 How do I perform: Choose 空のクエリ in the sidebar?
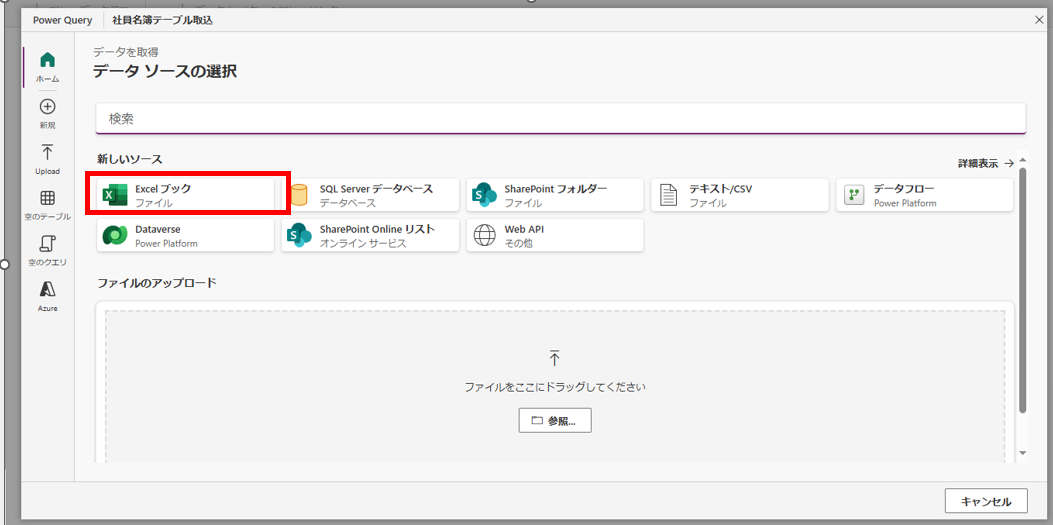click(x=47, y=251)
